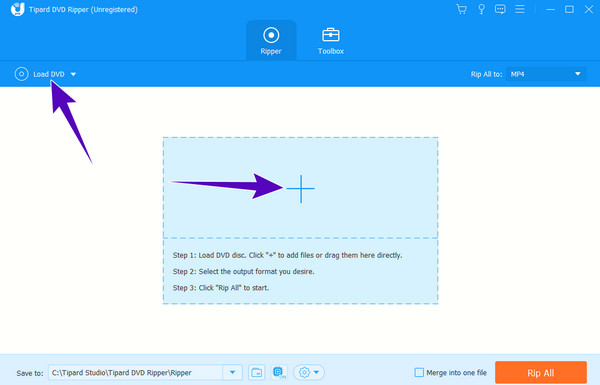Click the Save to path field
Image resolution: width=600 pixels, height=385 pixels.
click(135, 372)
